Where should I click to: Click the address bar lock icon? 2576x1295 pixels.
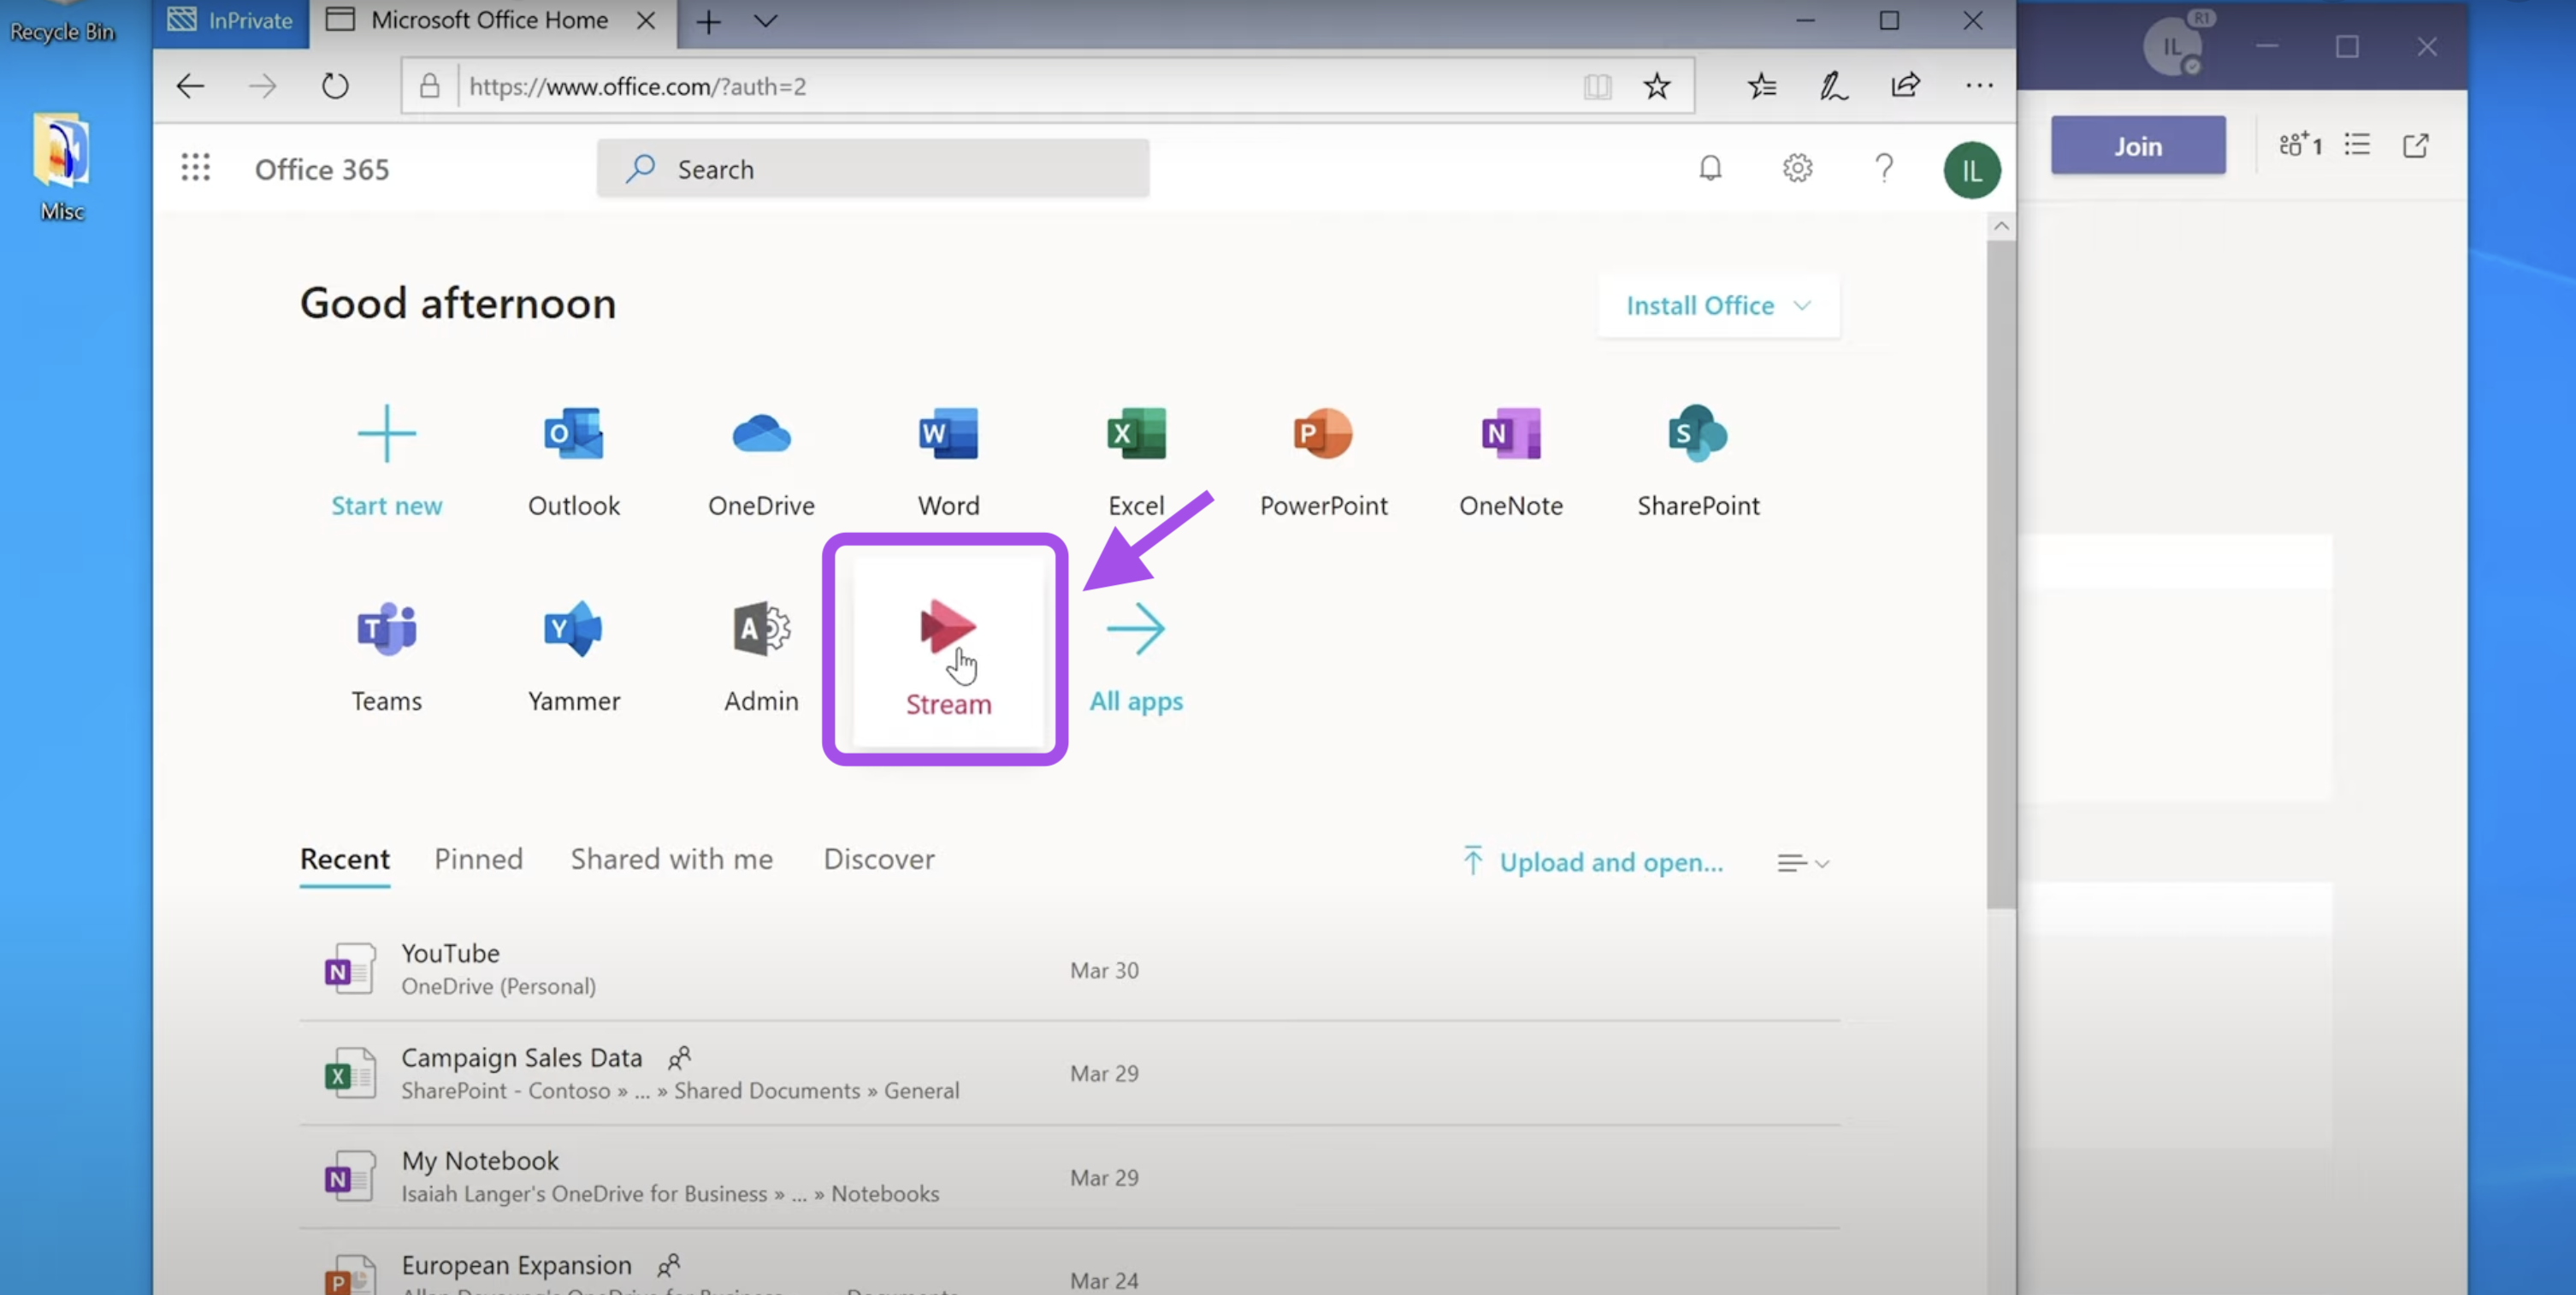point(429,86)
